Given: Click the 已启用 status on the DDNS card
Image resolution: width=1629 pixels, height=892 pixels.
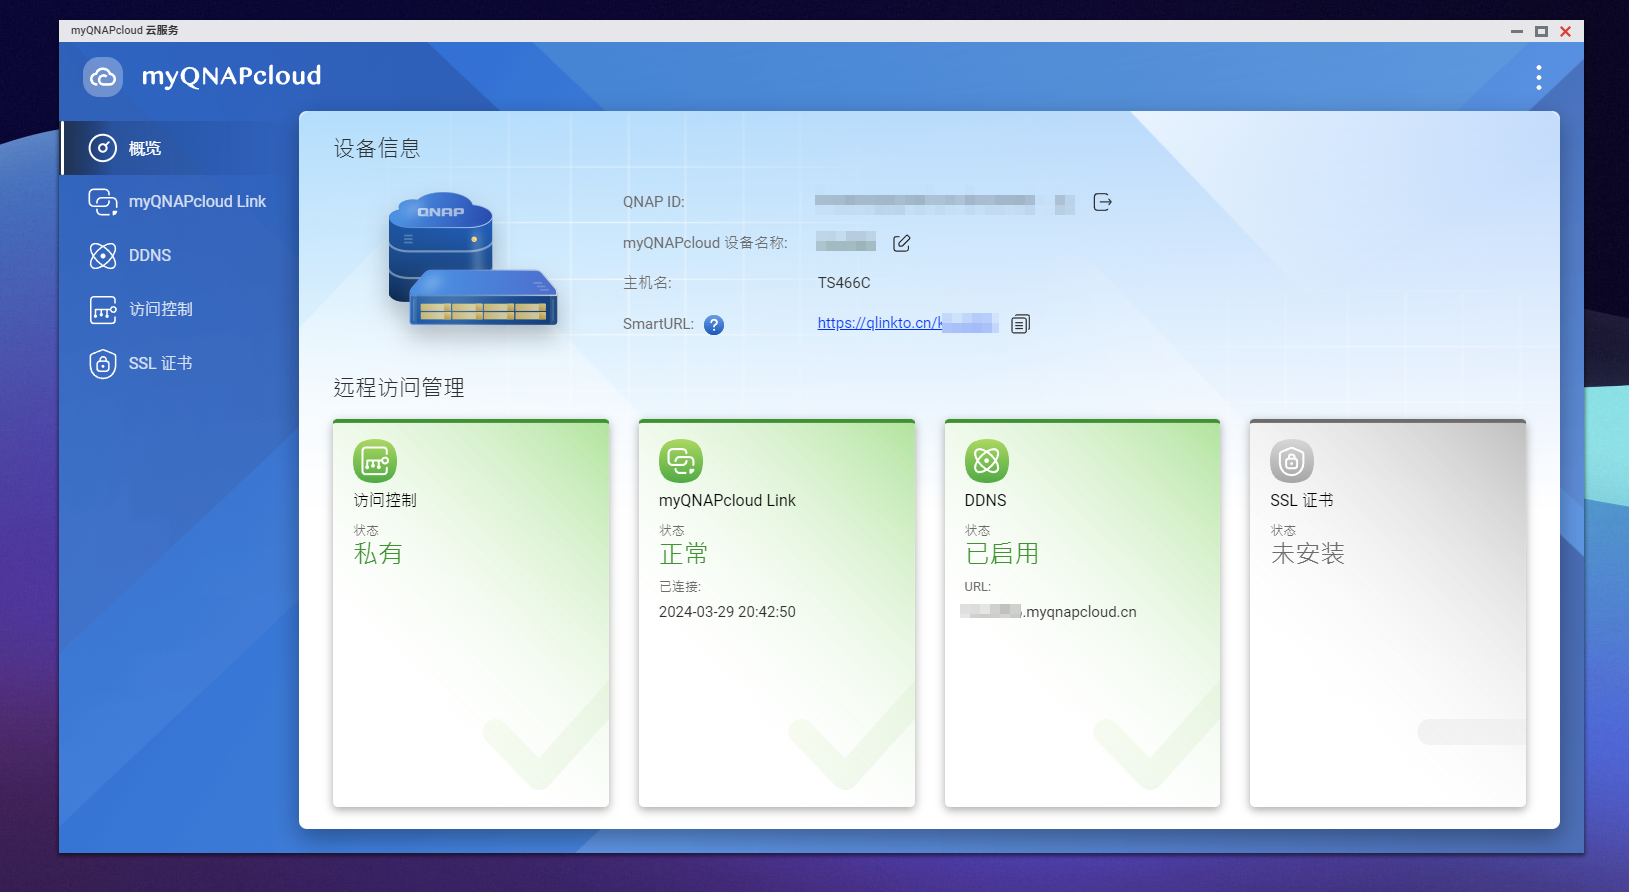Looking at the screenshot, I should (x=1002, y=554).
